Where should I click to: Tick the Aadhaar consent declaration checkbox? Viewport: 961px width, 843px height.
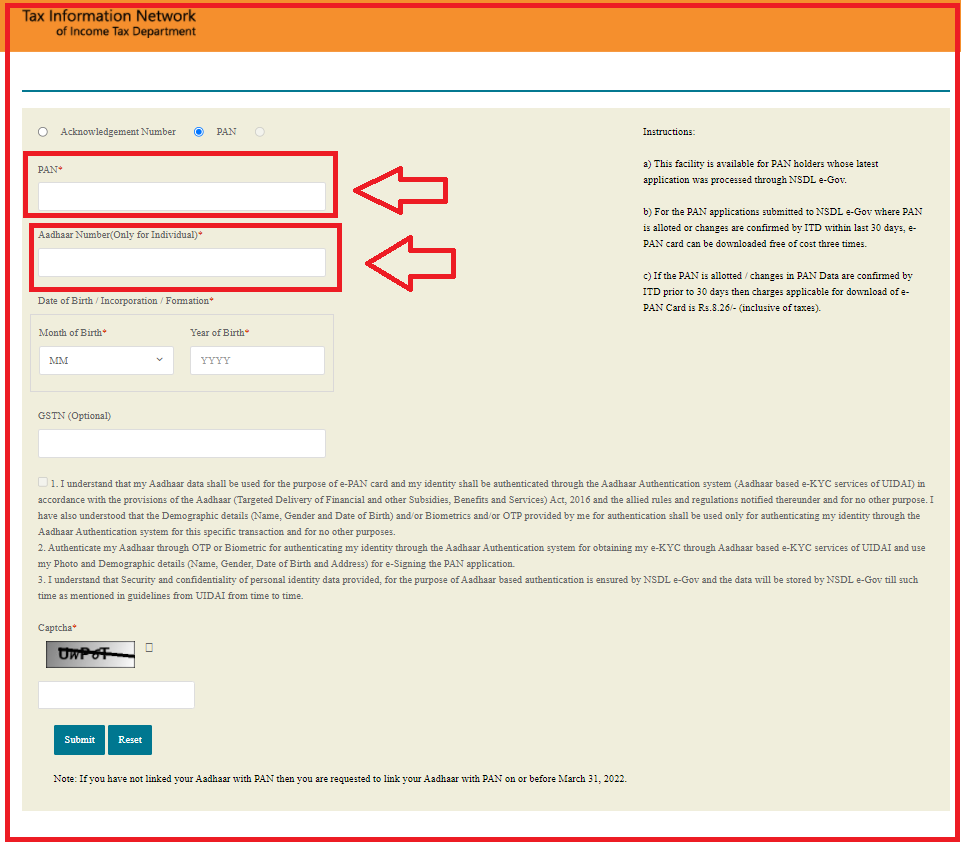(x=43, y=482)
